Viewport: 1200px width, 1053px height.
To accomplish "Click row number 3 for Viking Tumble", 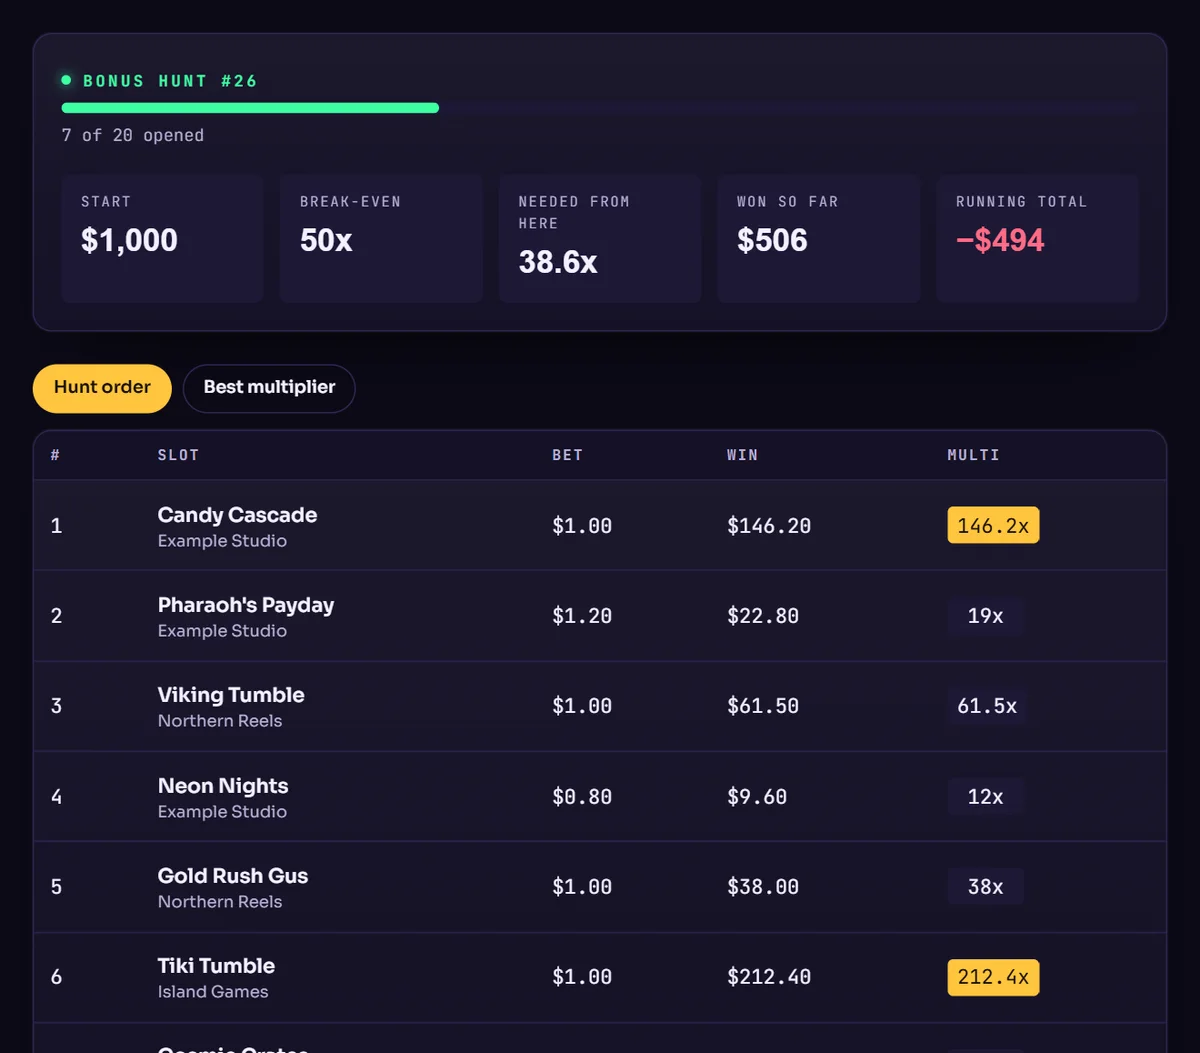I will 56,706.
